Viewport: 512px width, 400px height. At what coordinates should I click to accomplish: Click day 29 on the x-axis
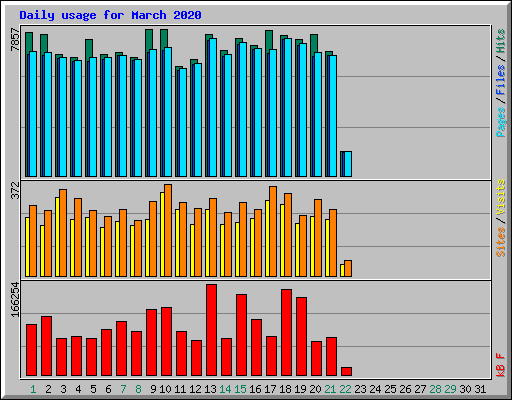pos(450,389)
